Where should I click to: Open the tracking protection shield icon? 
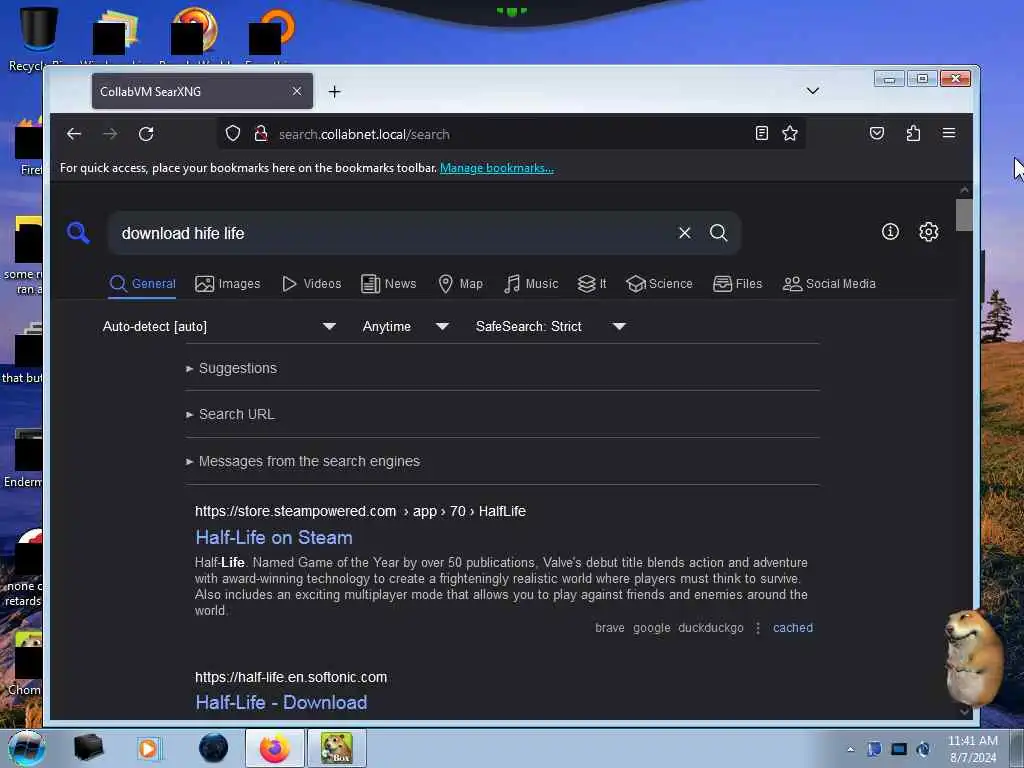coord(232,134)
